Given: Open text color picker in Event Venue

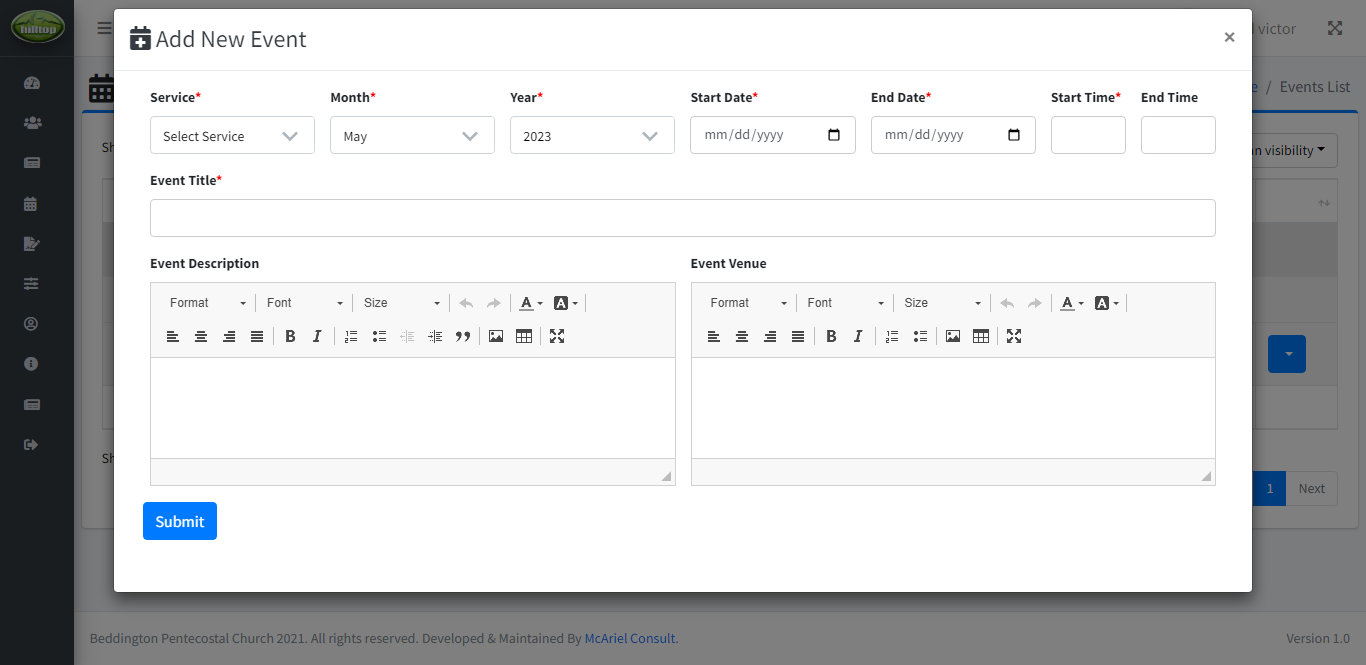Looking at the screenshot, I should coord(1072,303).
